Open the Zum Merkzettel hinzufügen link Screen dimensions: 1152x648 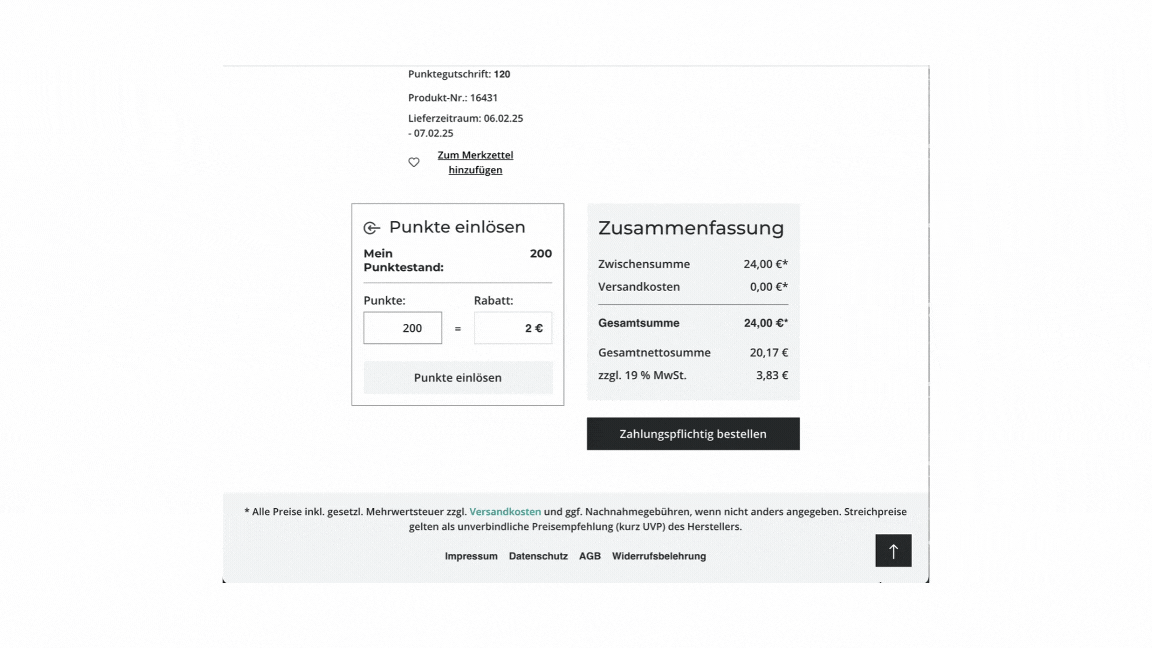pos(475,162)
